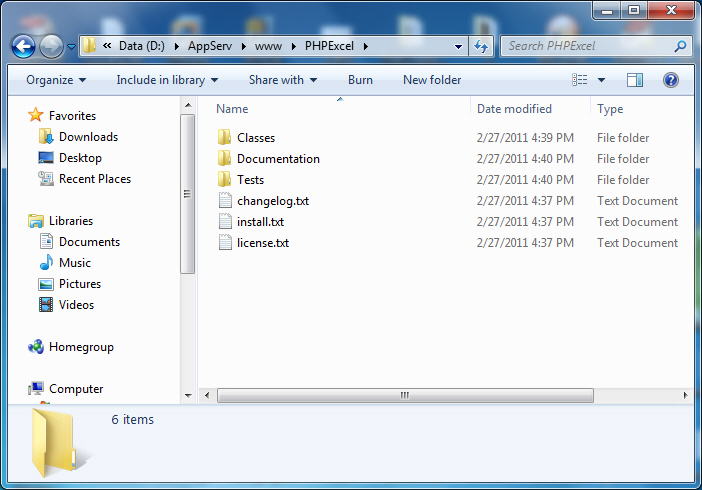This screenshot has width=702, height=490.
Task: Select the Tests folder icon
Action: coord(224,180)
